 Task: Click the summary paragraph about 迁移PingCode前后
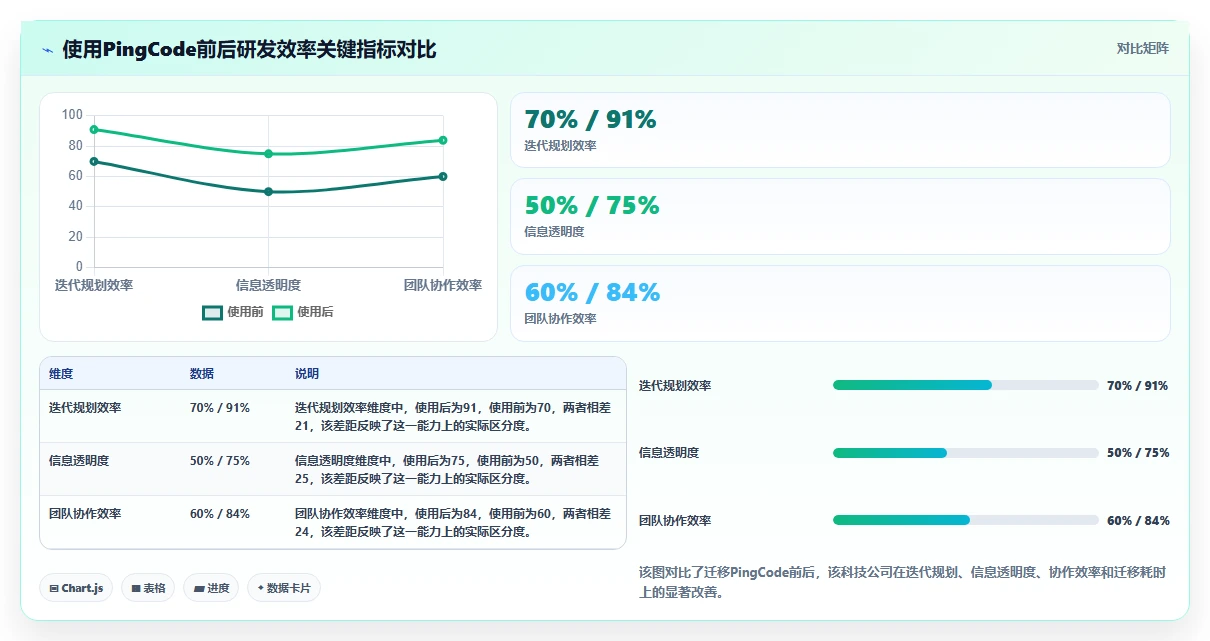(x=902, y=582)
